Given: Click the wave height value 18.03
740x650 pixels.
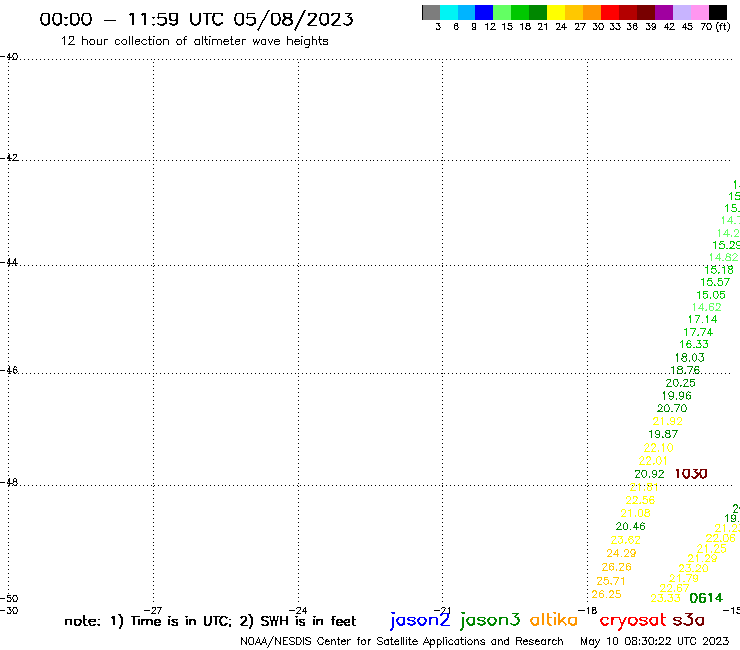Looking at the screenshot, I should tap(690, 358).
